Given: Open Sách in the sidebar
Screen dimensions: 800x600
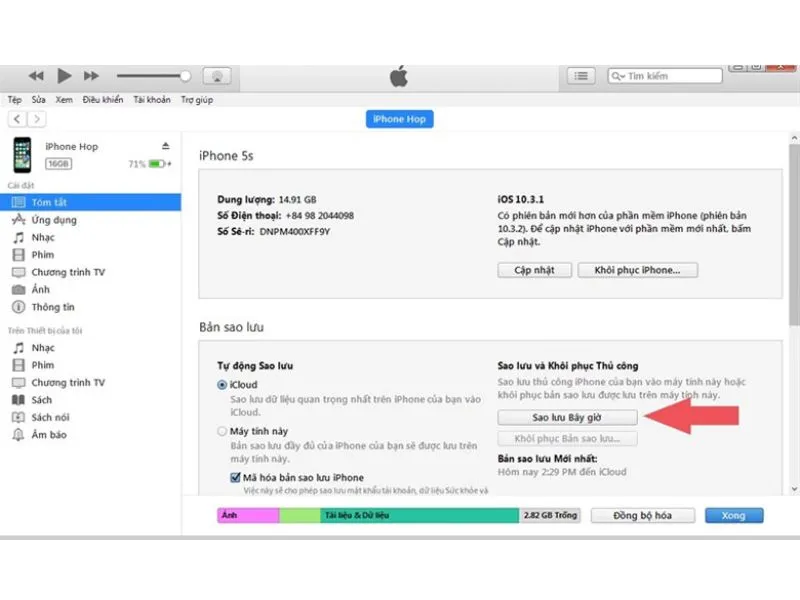Looking at the screenshot, I should pos(41,399).
